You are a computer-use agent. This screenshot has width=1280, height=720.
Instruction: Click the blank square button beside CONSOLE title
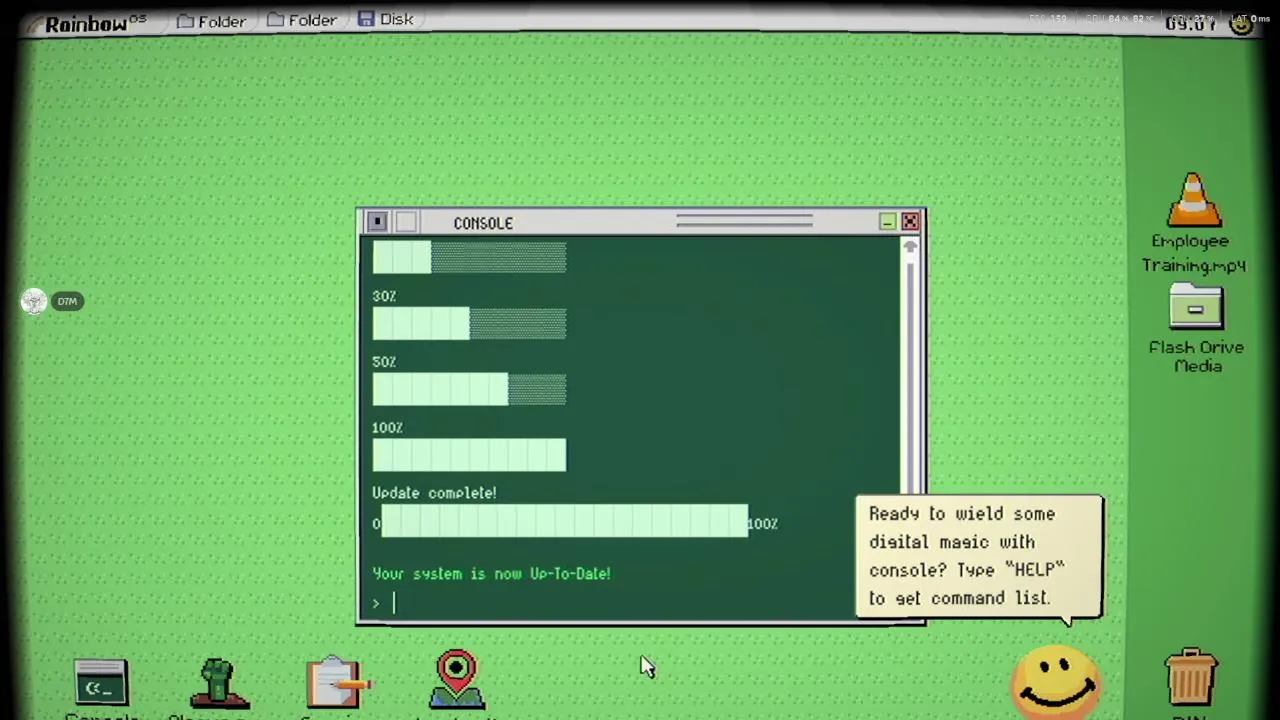(406, 222)
